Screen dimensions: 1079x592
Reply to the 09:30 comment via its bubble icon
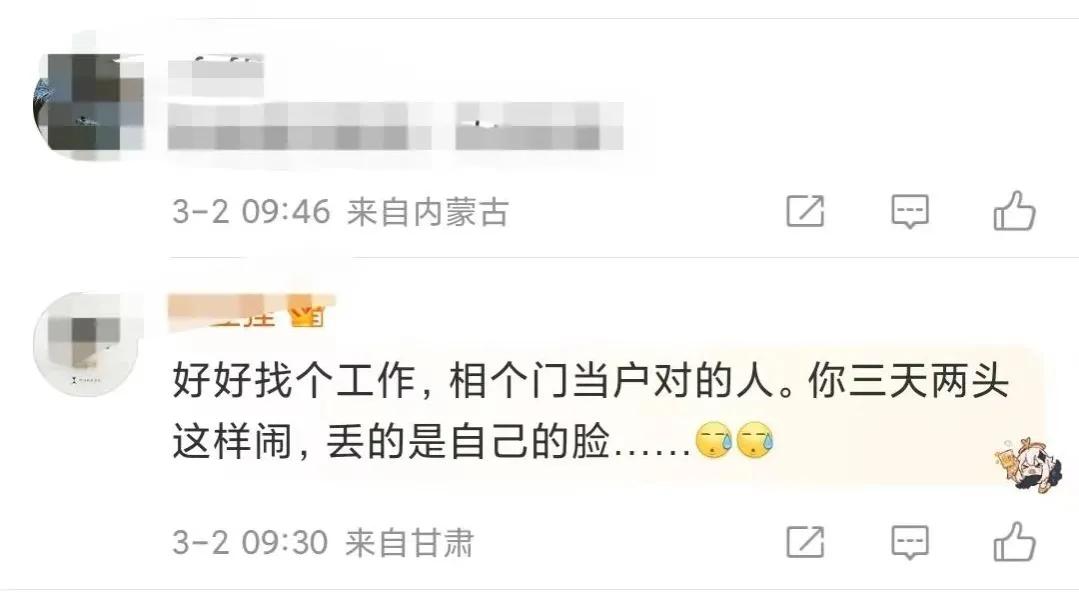pos(910,542)
